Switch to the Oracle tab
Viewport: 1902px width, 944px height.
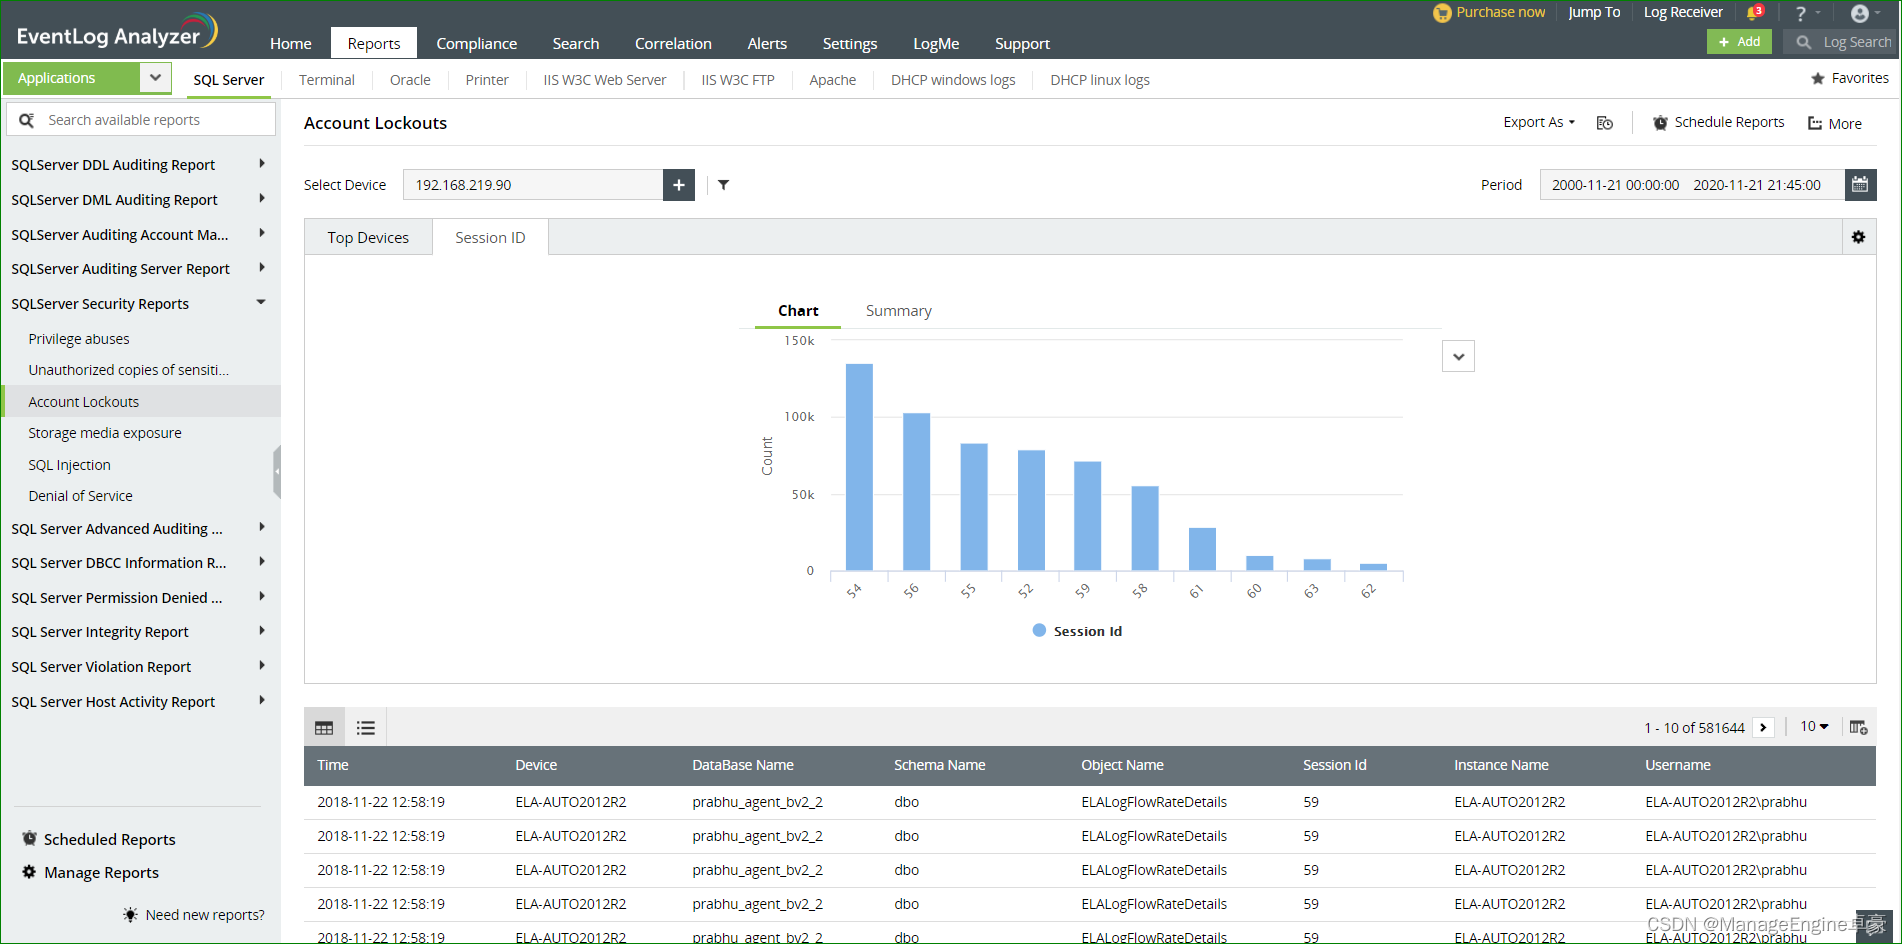coord(410,80)
